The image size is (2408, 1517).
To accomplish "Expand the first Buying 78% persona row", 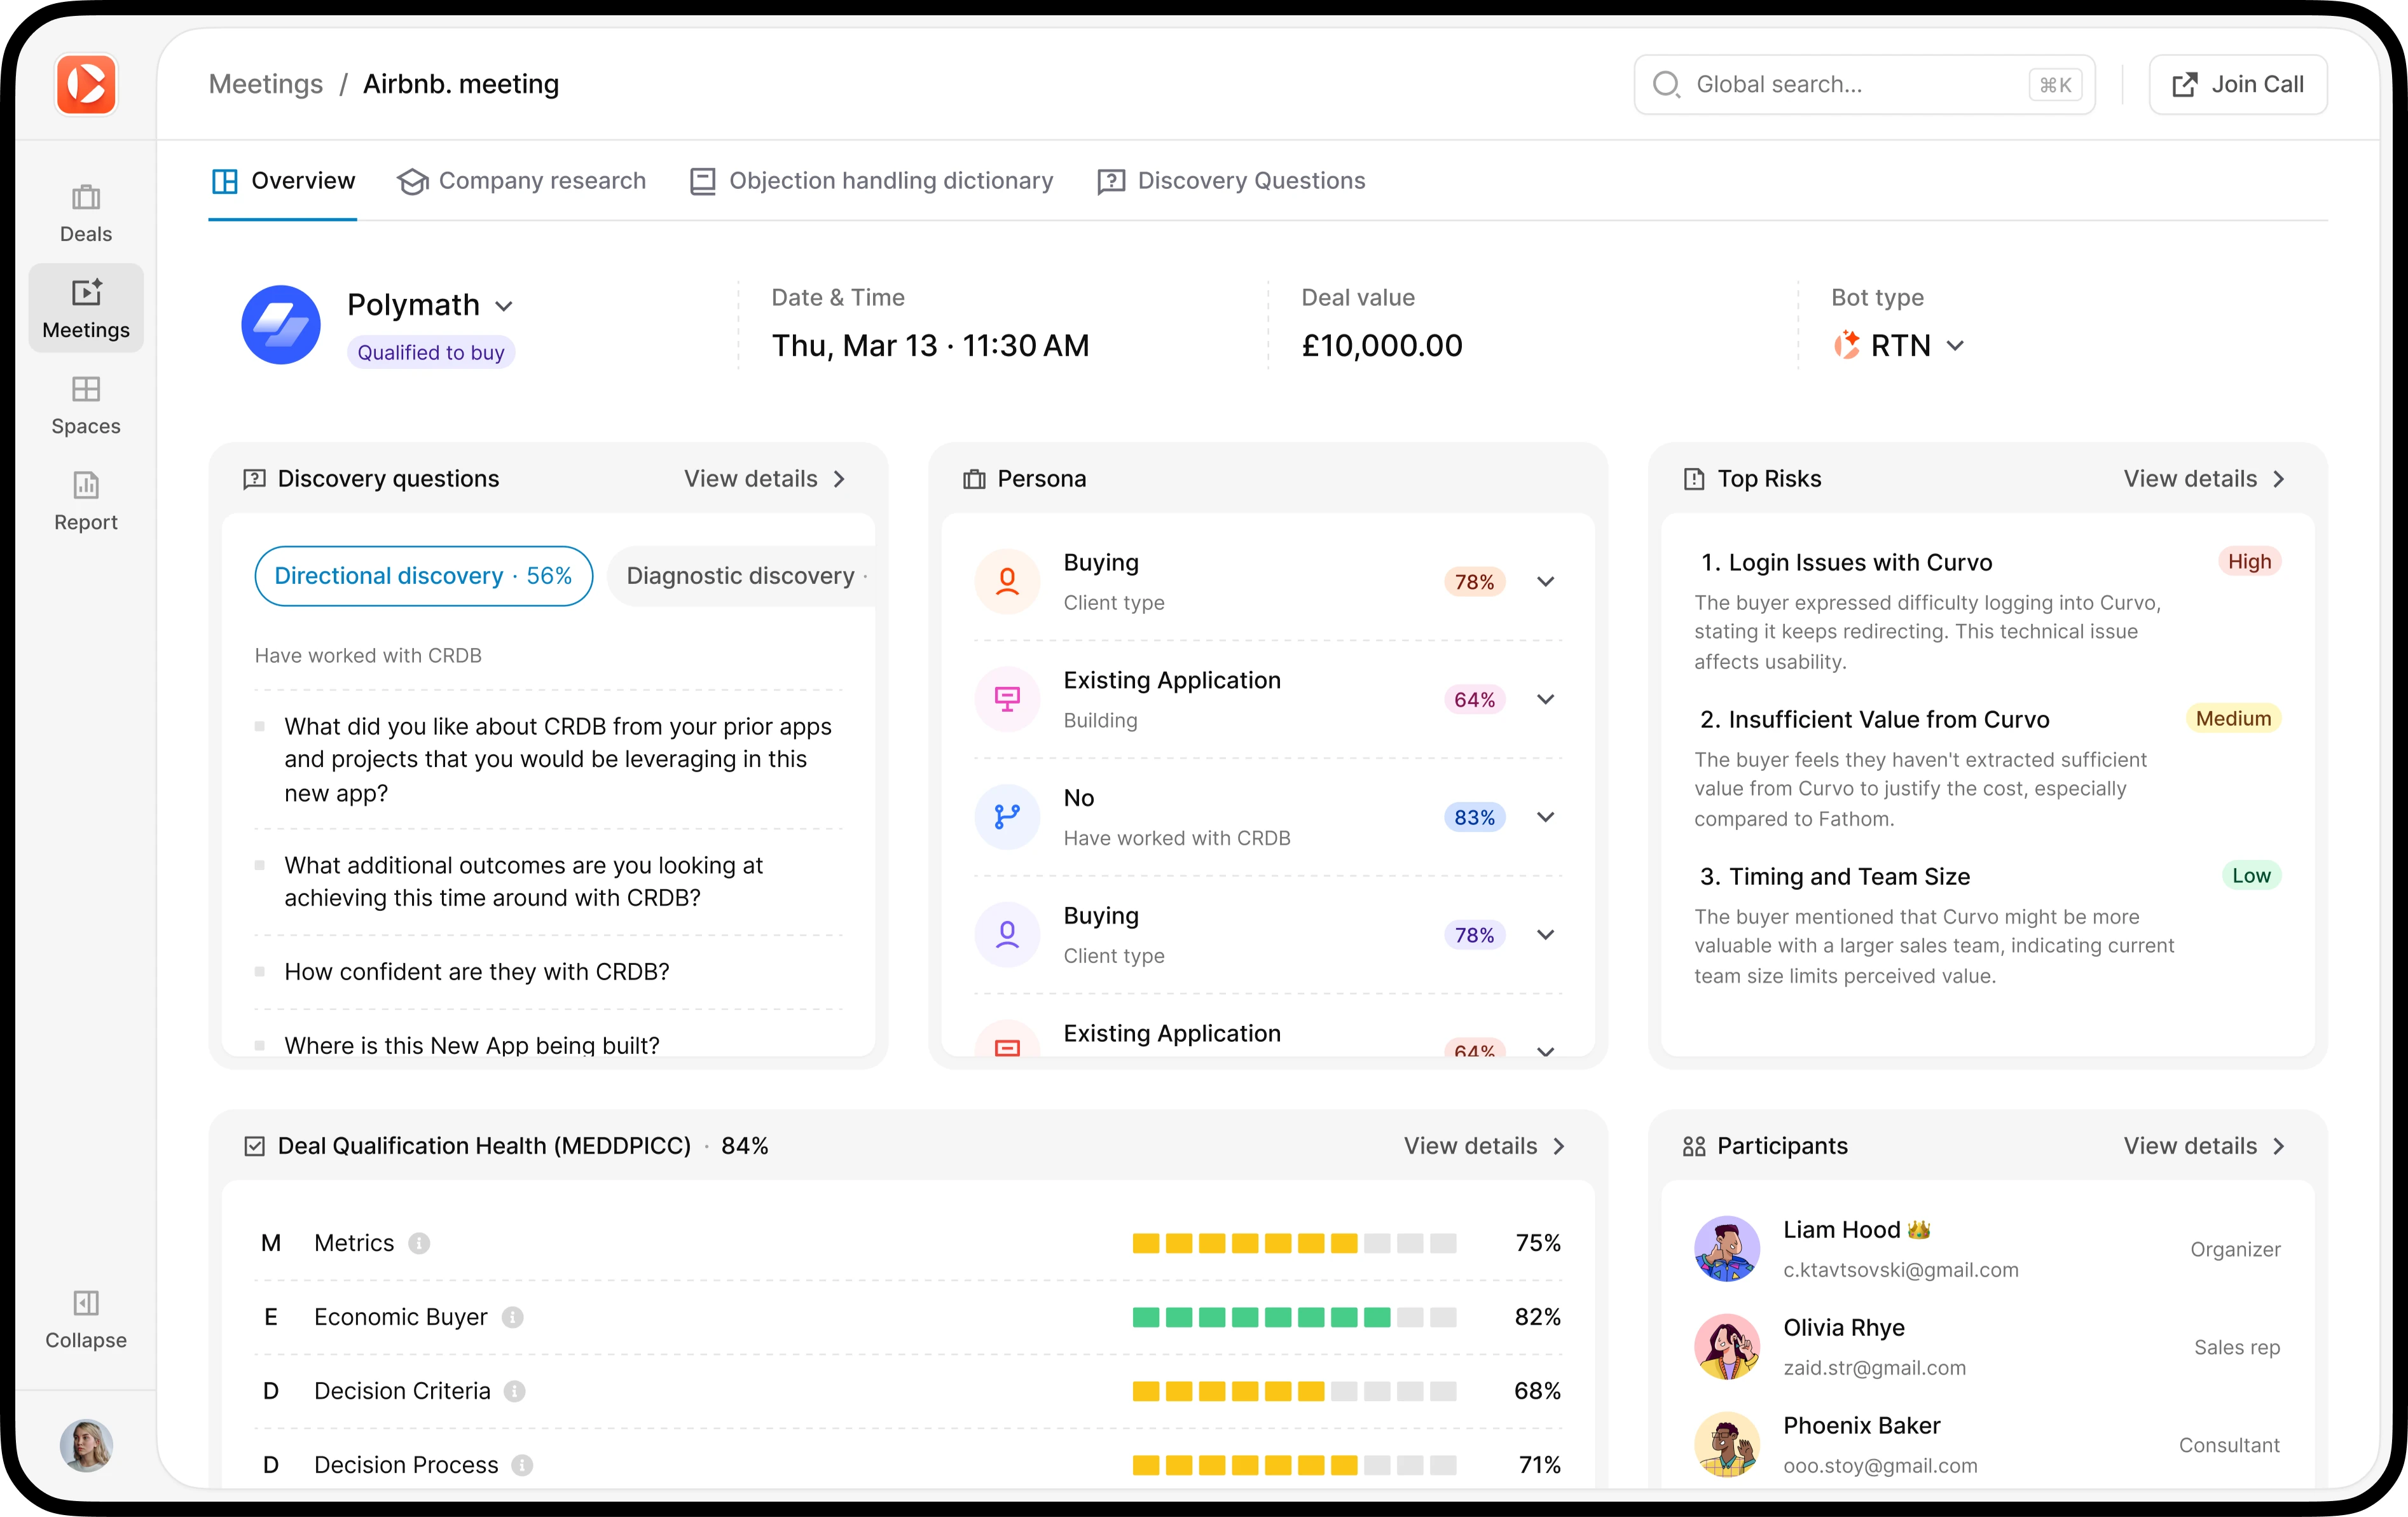I will point(1546,581).
